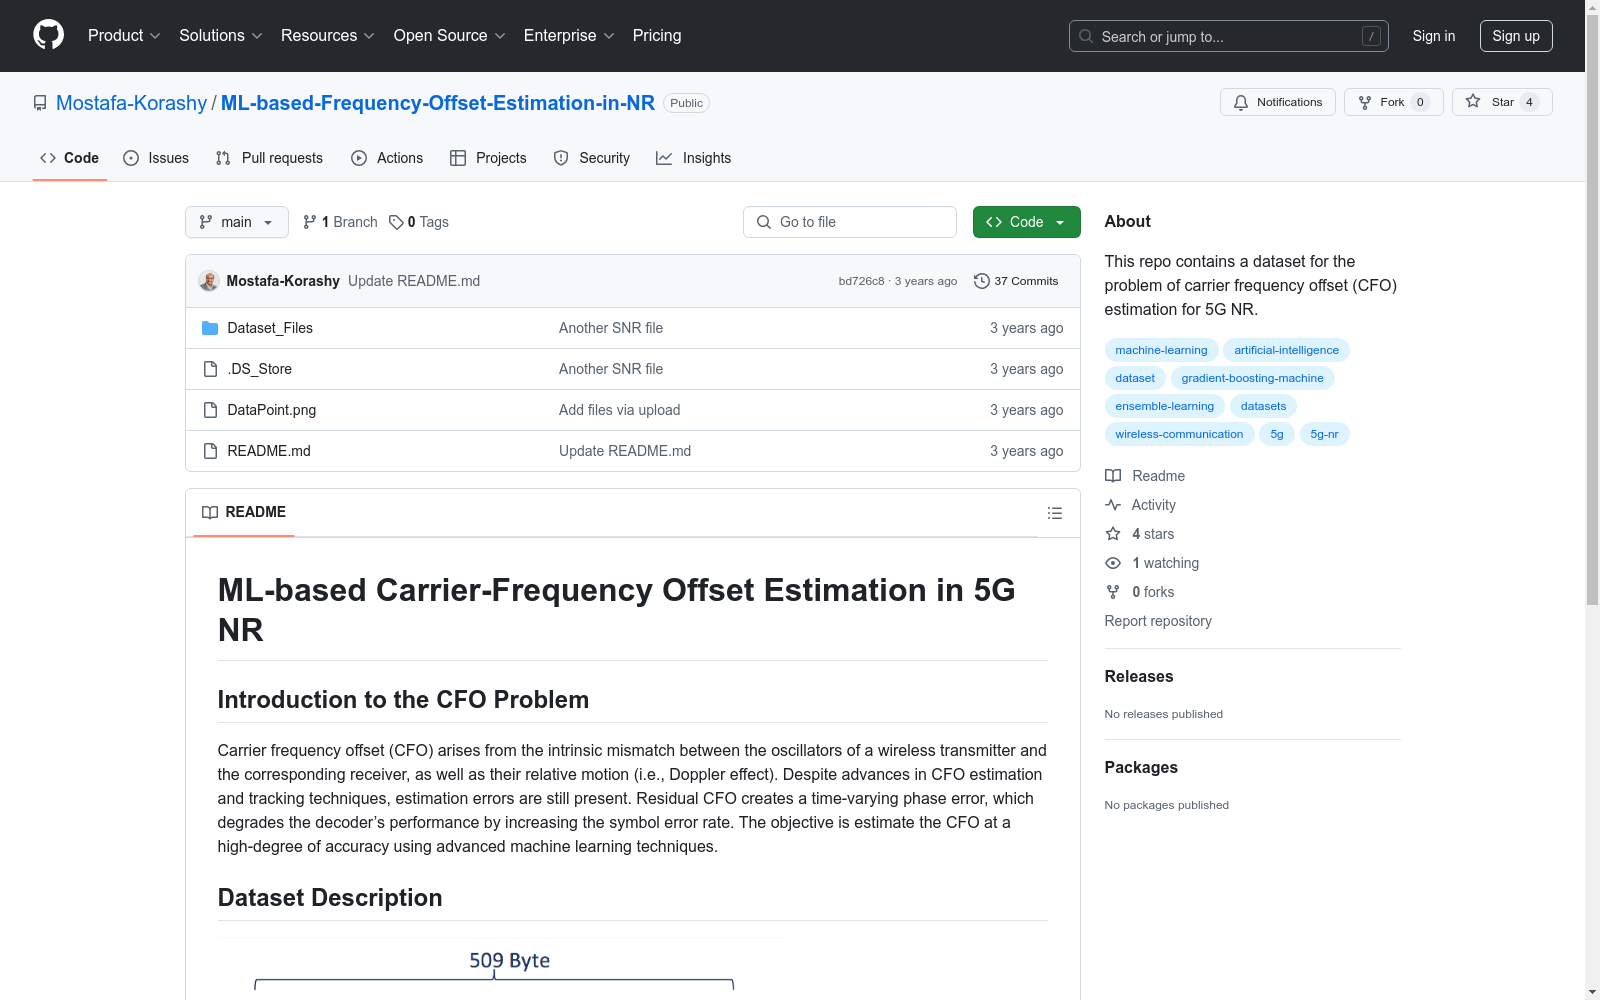The height and width of the screenshot is (1000, 1600).
Task: Expand the Enterprise menu
Action: (x=569, y=36)
